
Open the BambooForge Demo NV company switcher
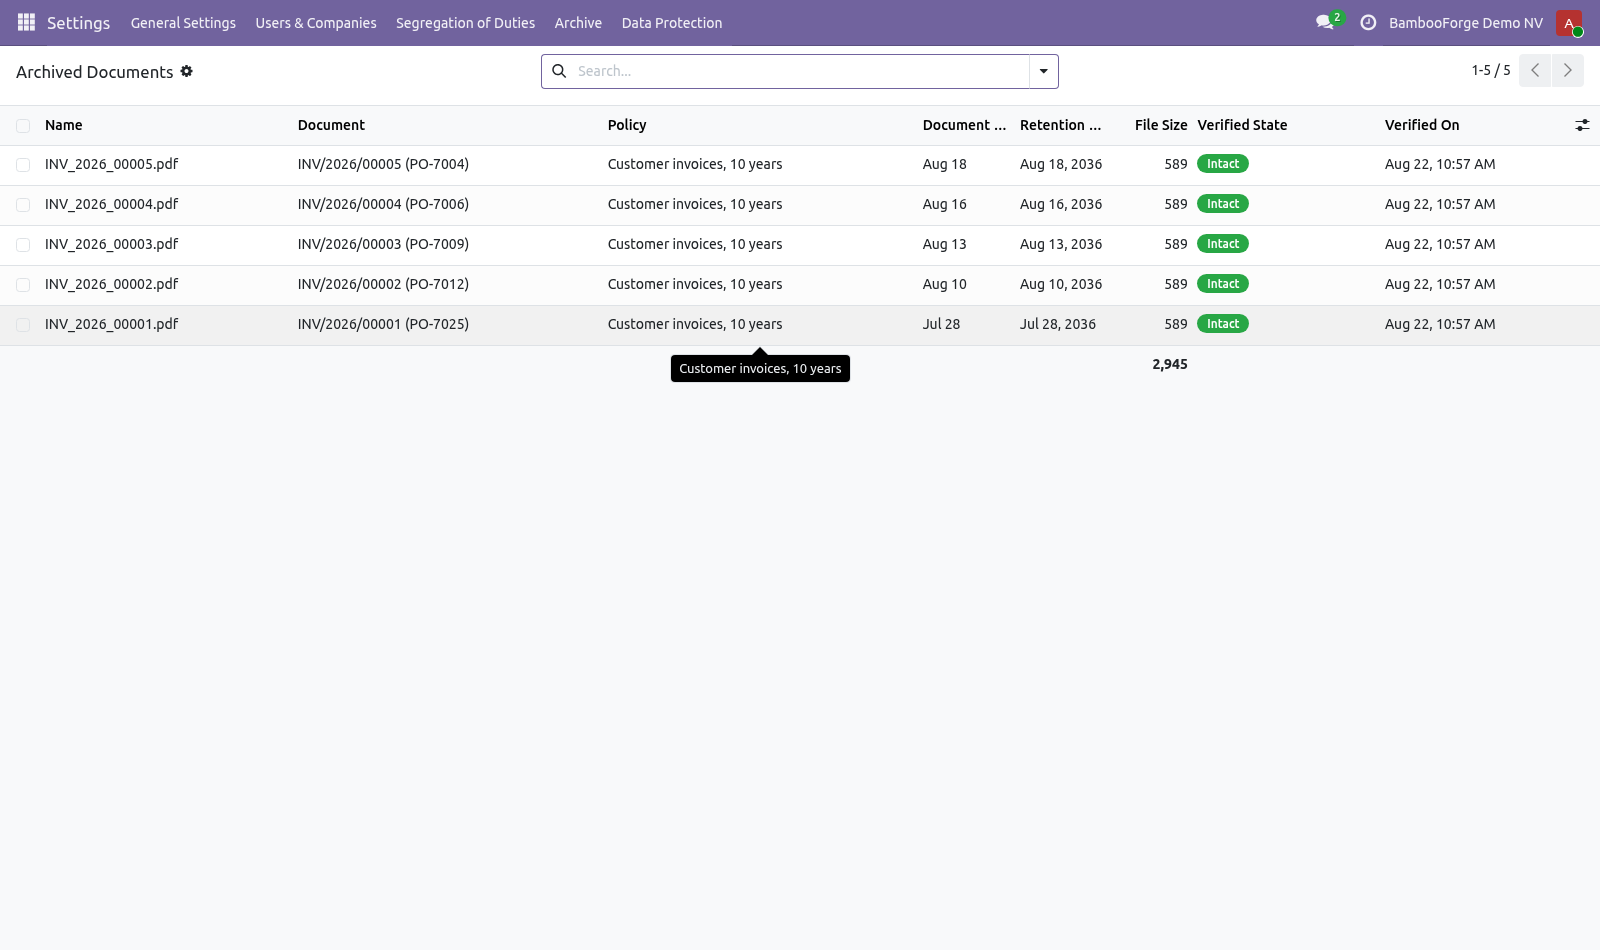[1465, 22]
